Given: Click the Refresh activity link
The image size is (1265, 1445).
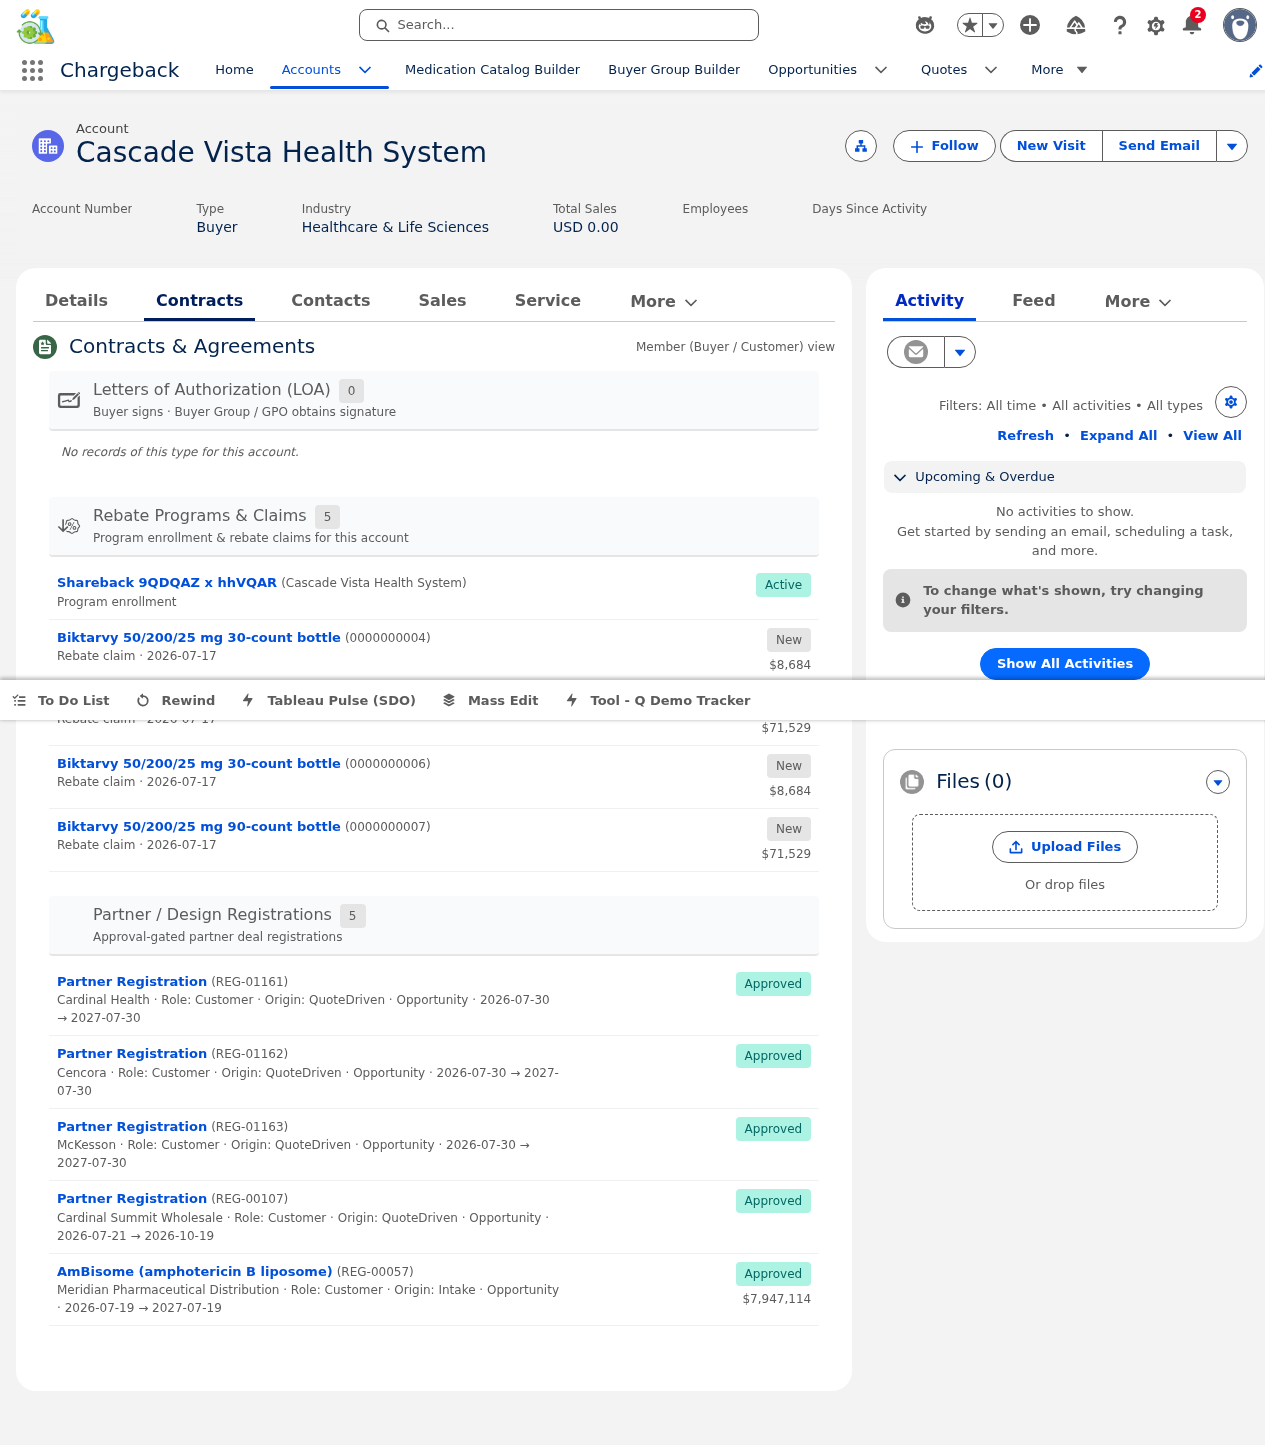Looking at the screenshot, I should (1025, 436).
